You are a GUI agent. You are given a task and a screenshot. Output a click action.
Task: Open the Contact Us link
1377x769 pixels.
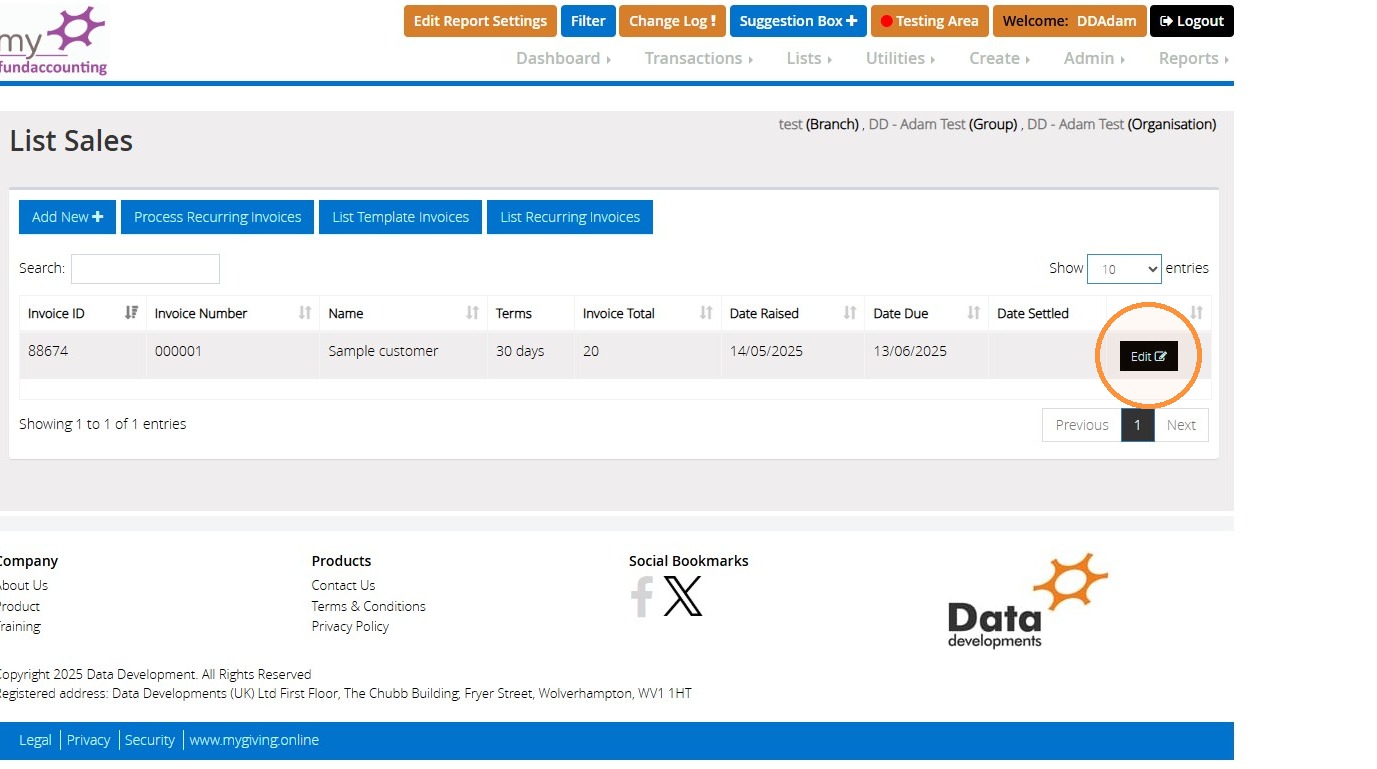(343, 586)
